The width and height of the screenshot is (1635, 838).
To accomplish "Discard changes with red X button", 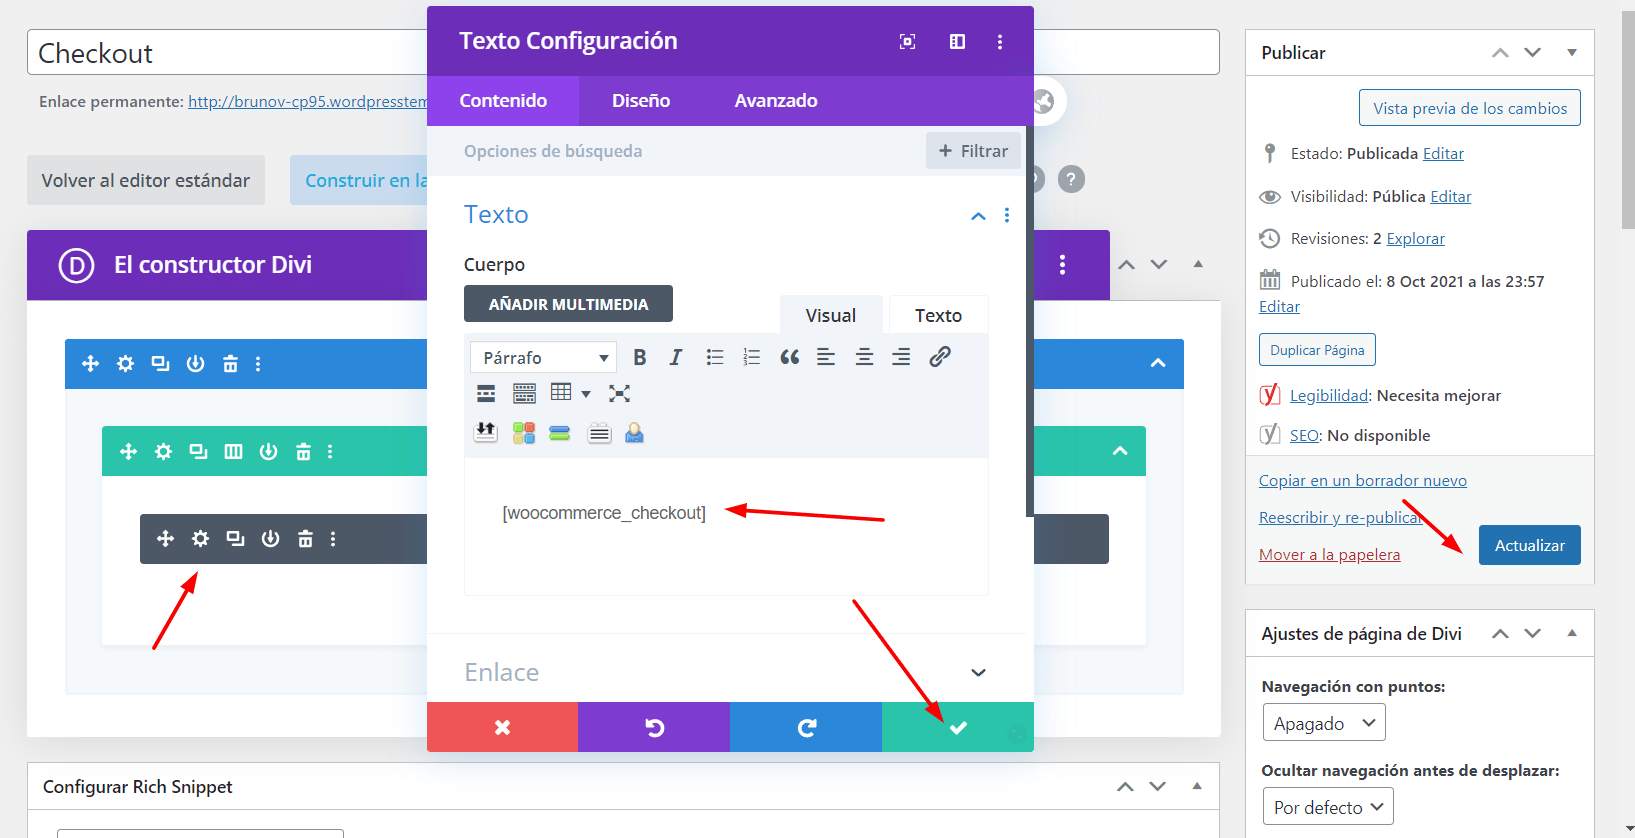I will (x=502, y=727).
